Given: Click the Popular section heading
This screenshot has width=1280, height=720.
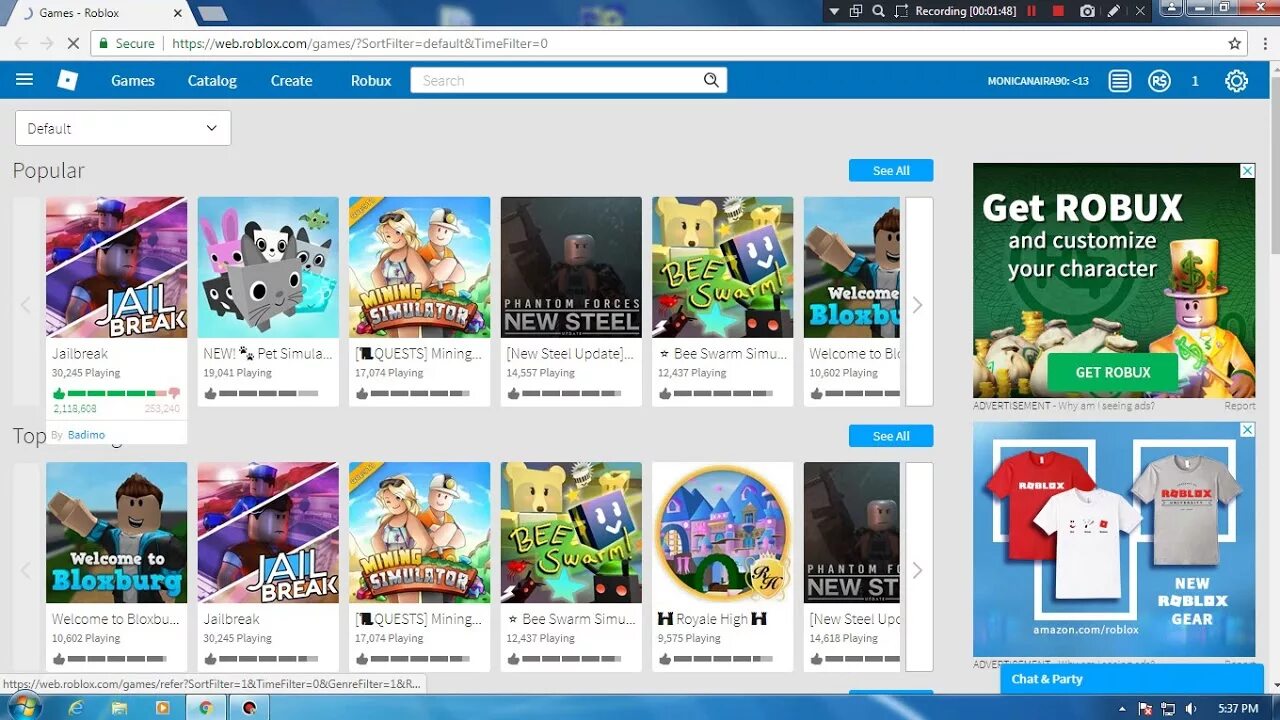Looking at the screenshot, I should pos(48,170).
